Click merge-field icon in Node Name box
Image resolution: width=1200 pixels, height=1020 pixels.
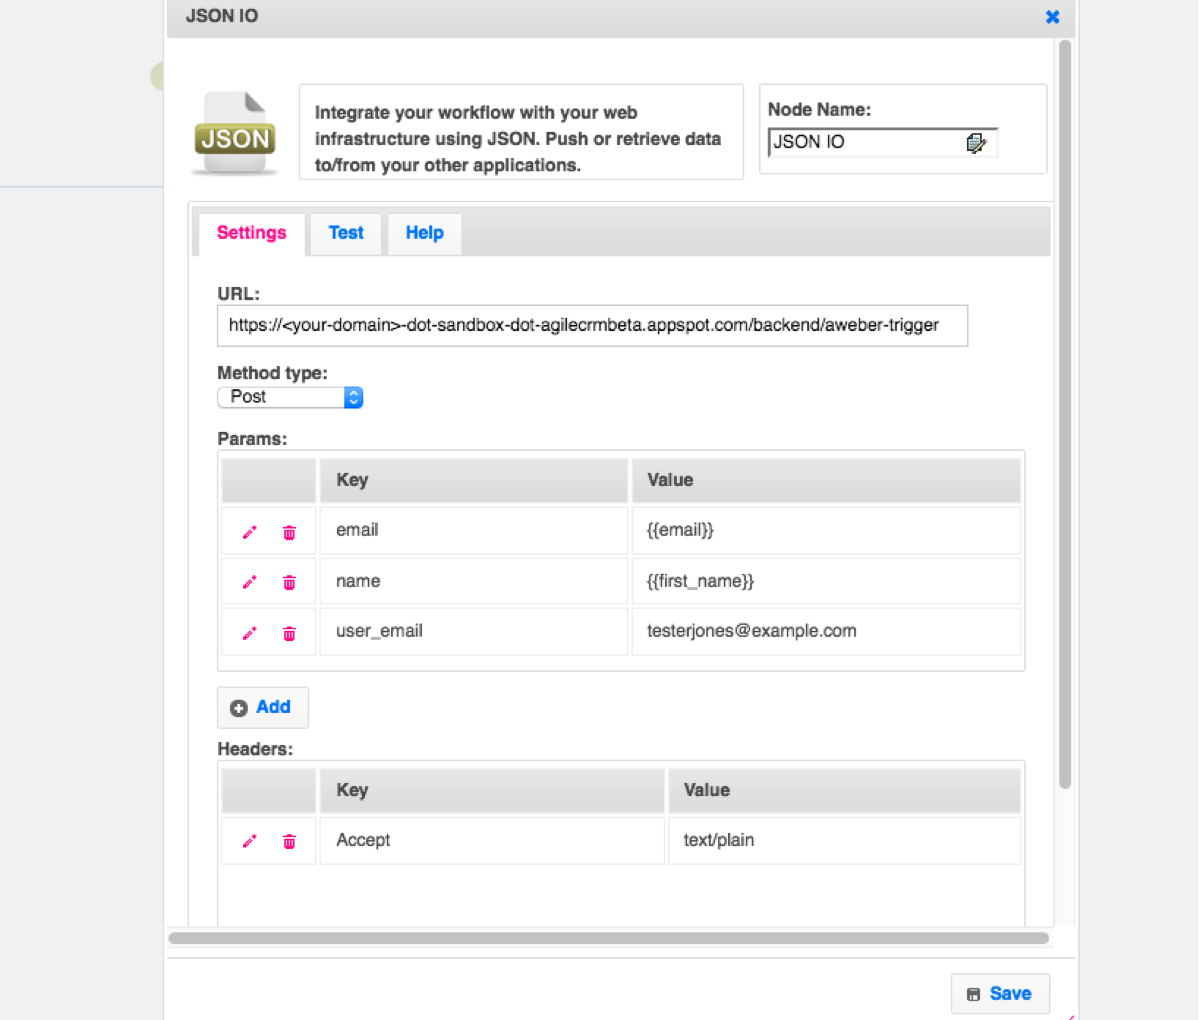[976, 143]
